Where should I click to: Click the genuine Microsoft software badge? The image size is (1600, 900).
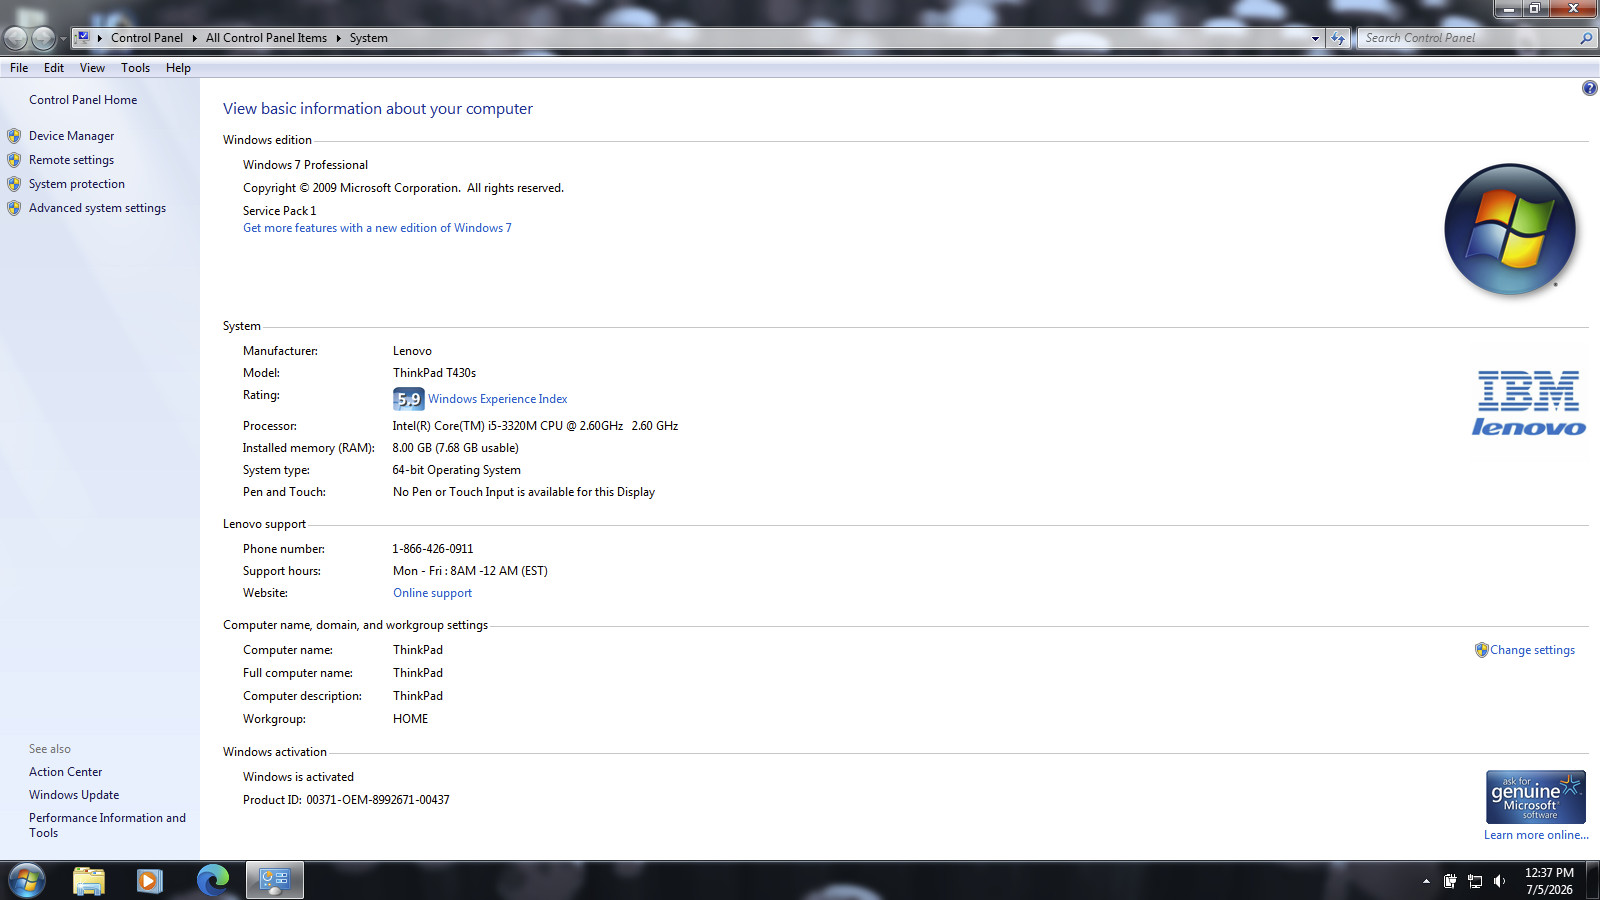click(1536, 797)
